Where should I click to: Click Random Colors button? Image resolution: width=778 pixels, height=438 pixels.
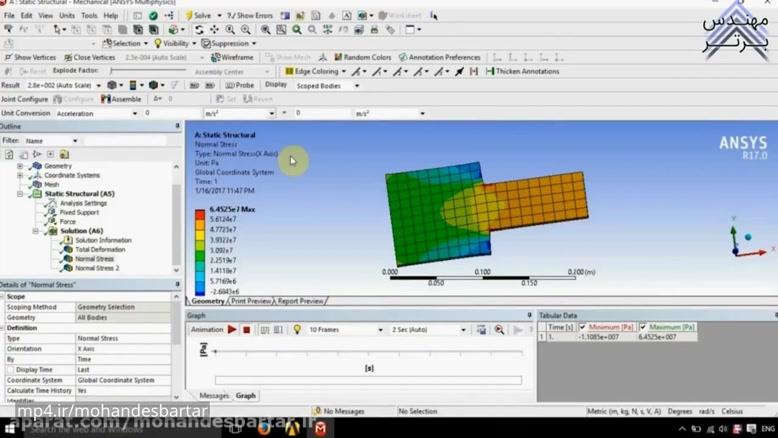click(x=363, y=58)
